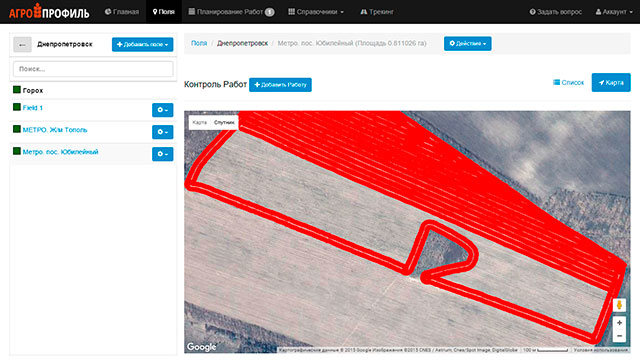Open gear menu for Метро. пос. Юбилейный
Screen dimensions: 640x360
(162, 154)
